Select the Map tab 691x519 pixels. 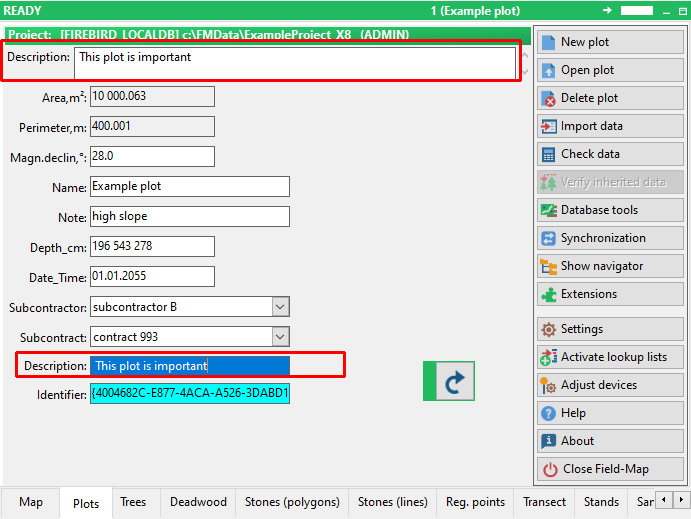tap(31, 502)
